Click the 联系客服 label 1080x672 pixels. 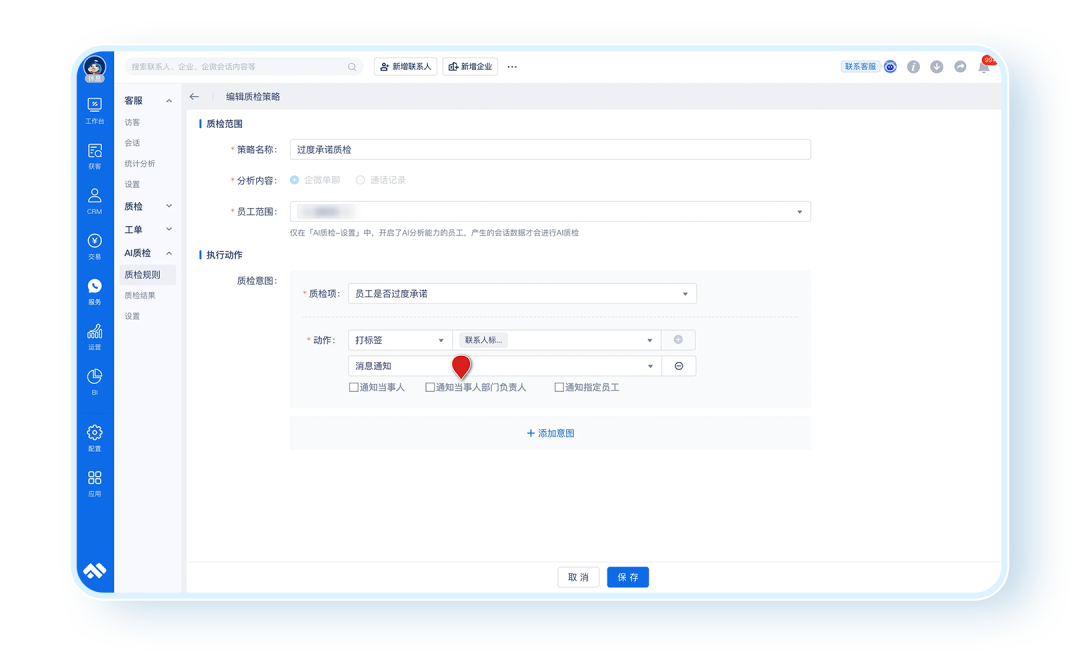[860, 67]
